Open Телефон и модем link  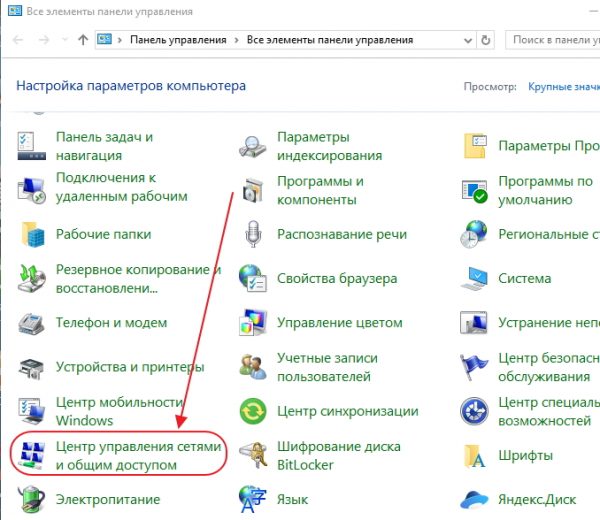[x=112, y=323]
